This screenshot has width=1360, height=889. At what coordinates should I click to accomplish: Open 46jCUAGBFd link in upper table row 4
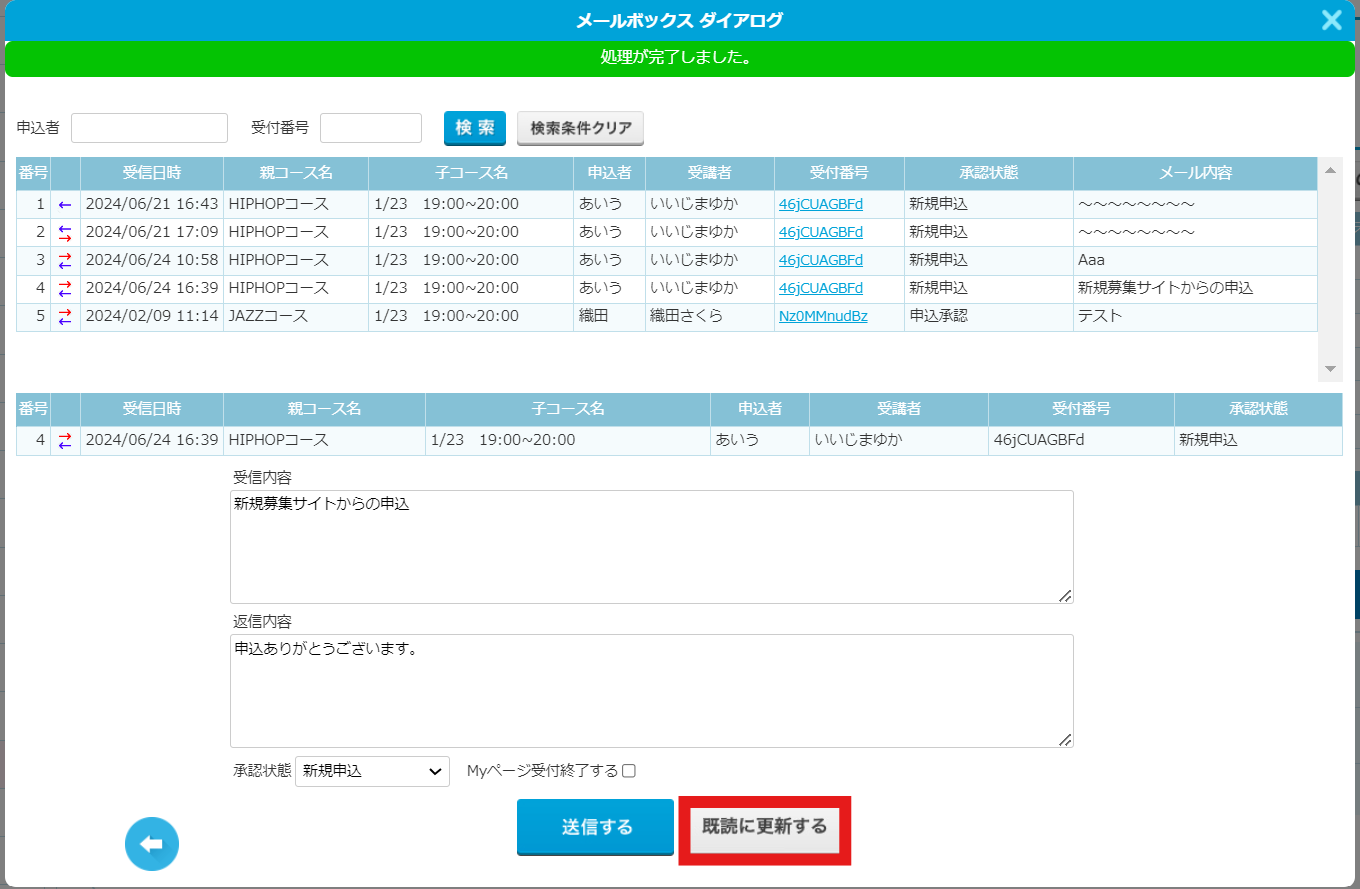(820, 288)
